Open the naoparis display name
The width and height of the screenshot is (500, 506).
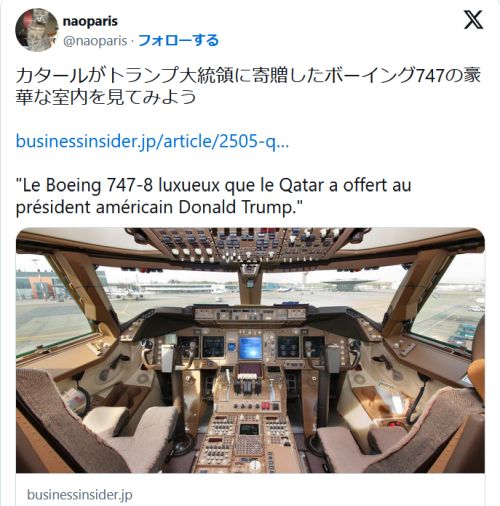[90, 21]
